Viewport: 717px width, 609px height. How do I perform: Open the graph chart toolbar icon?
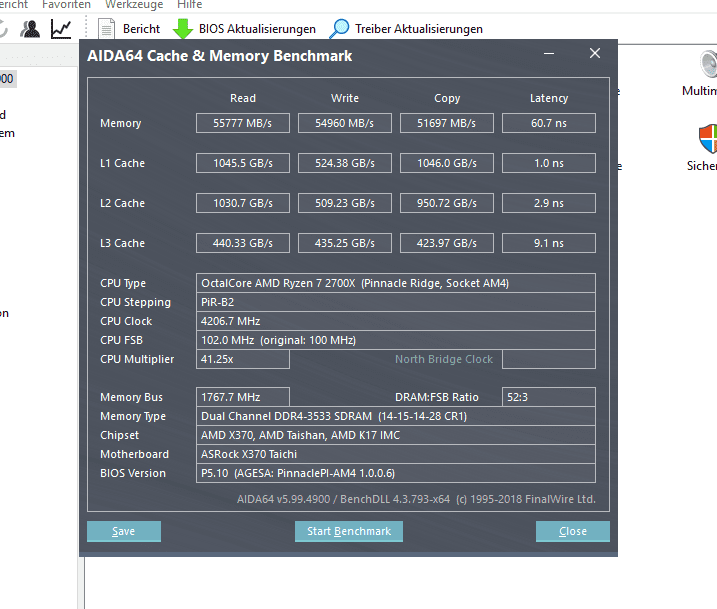61,29
